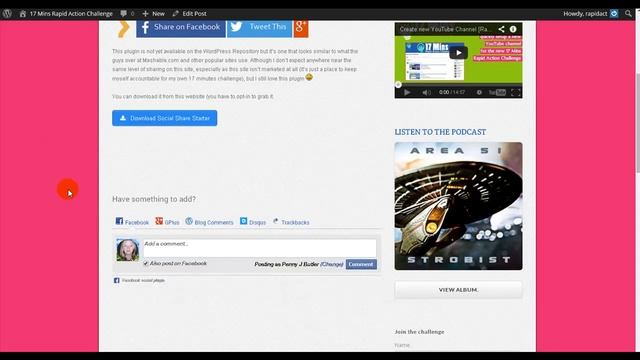Open the WordPress logo menu
The width and height of the screenshot is (640, 360).
[7, 13]
